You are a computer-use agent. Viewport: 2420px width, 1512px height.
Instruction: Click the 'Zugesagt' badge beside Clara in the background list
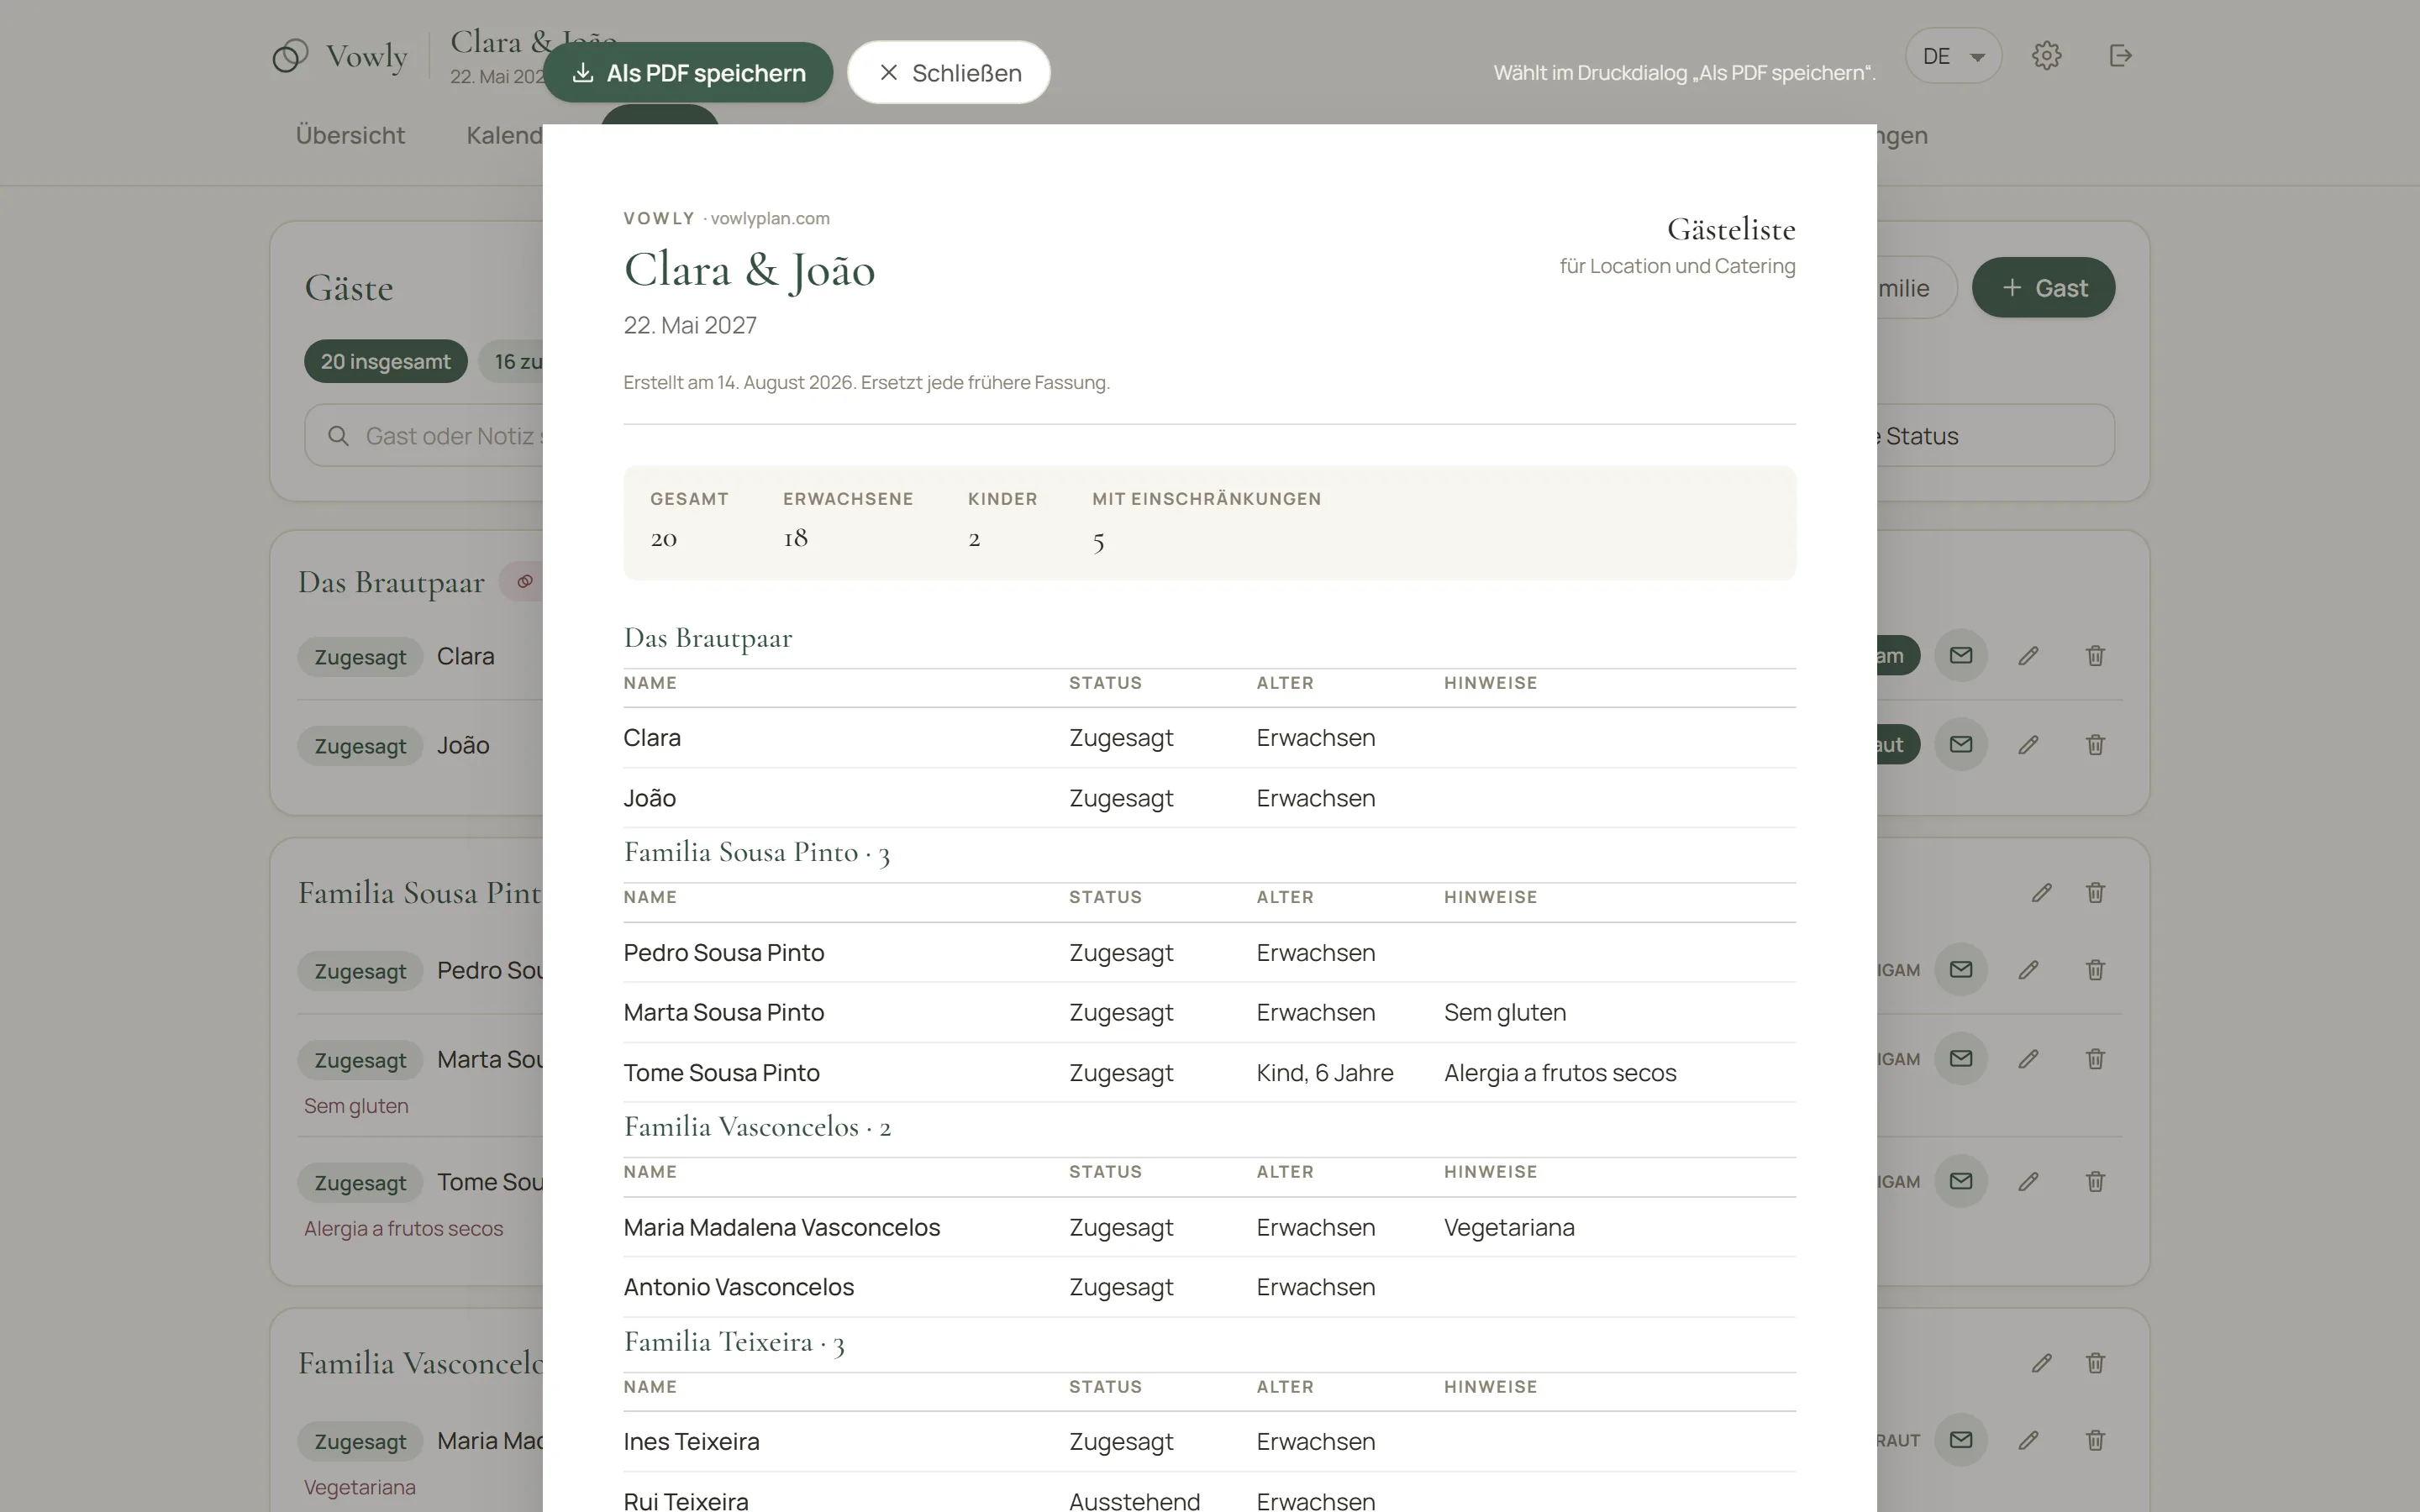point(360,657)
